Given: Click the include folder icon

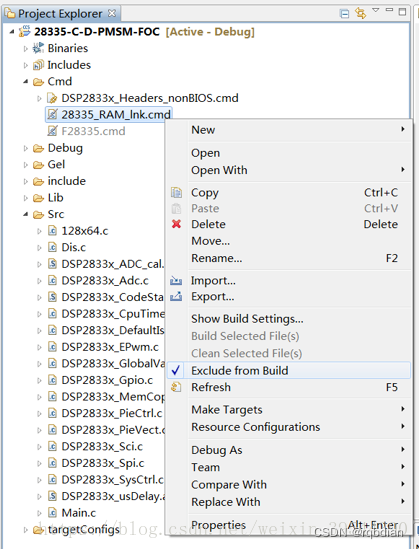Looking at the screenshot, I should [38, 181].
